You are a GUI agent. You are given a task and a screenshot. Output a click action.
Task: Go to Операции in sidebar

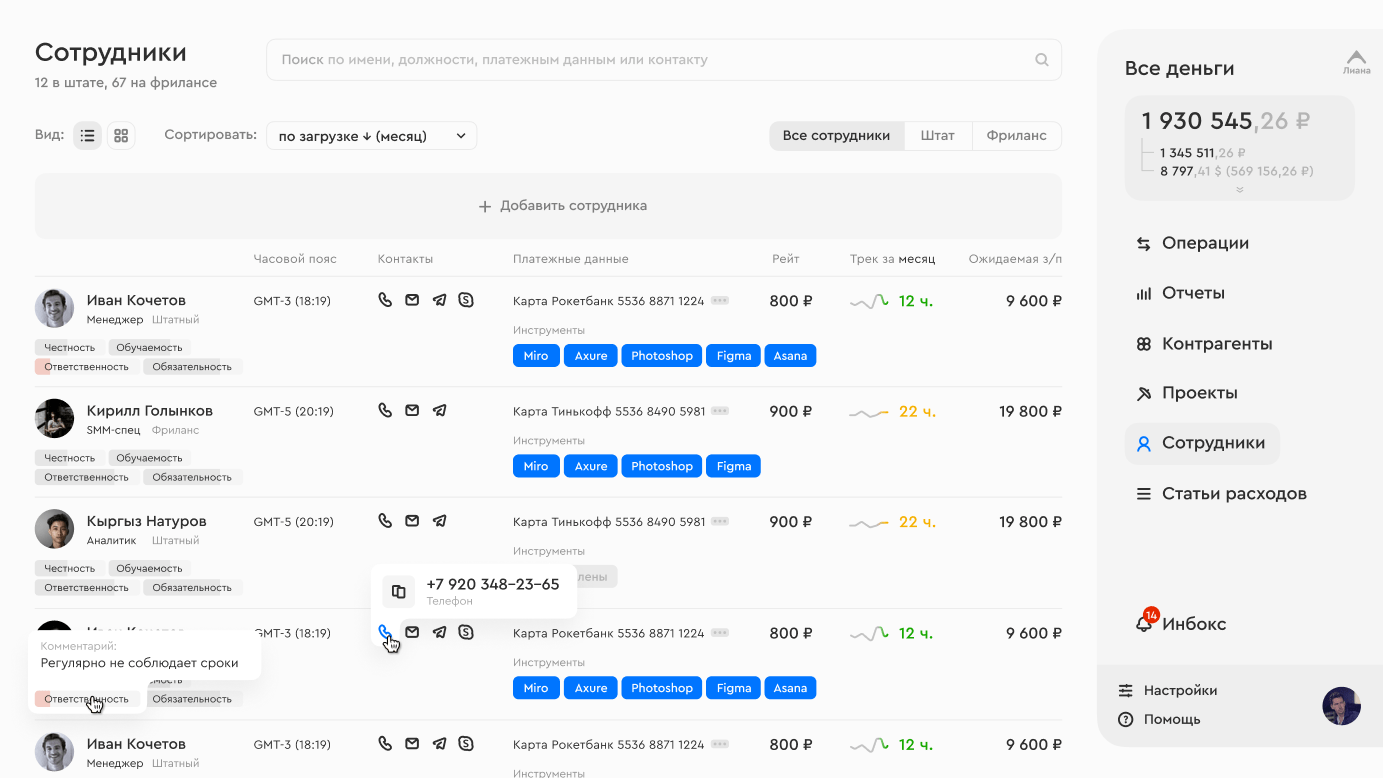pyautogui.click(x=1204, y=243)
